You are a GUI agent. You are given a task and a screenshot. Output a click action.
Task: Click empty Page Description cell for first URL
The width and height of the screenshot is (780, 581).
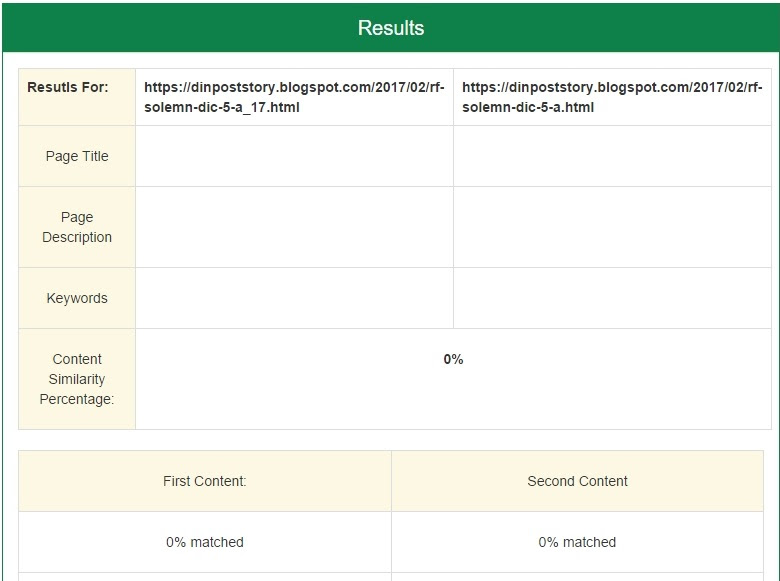(x=294, y=227)
